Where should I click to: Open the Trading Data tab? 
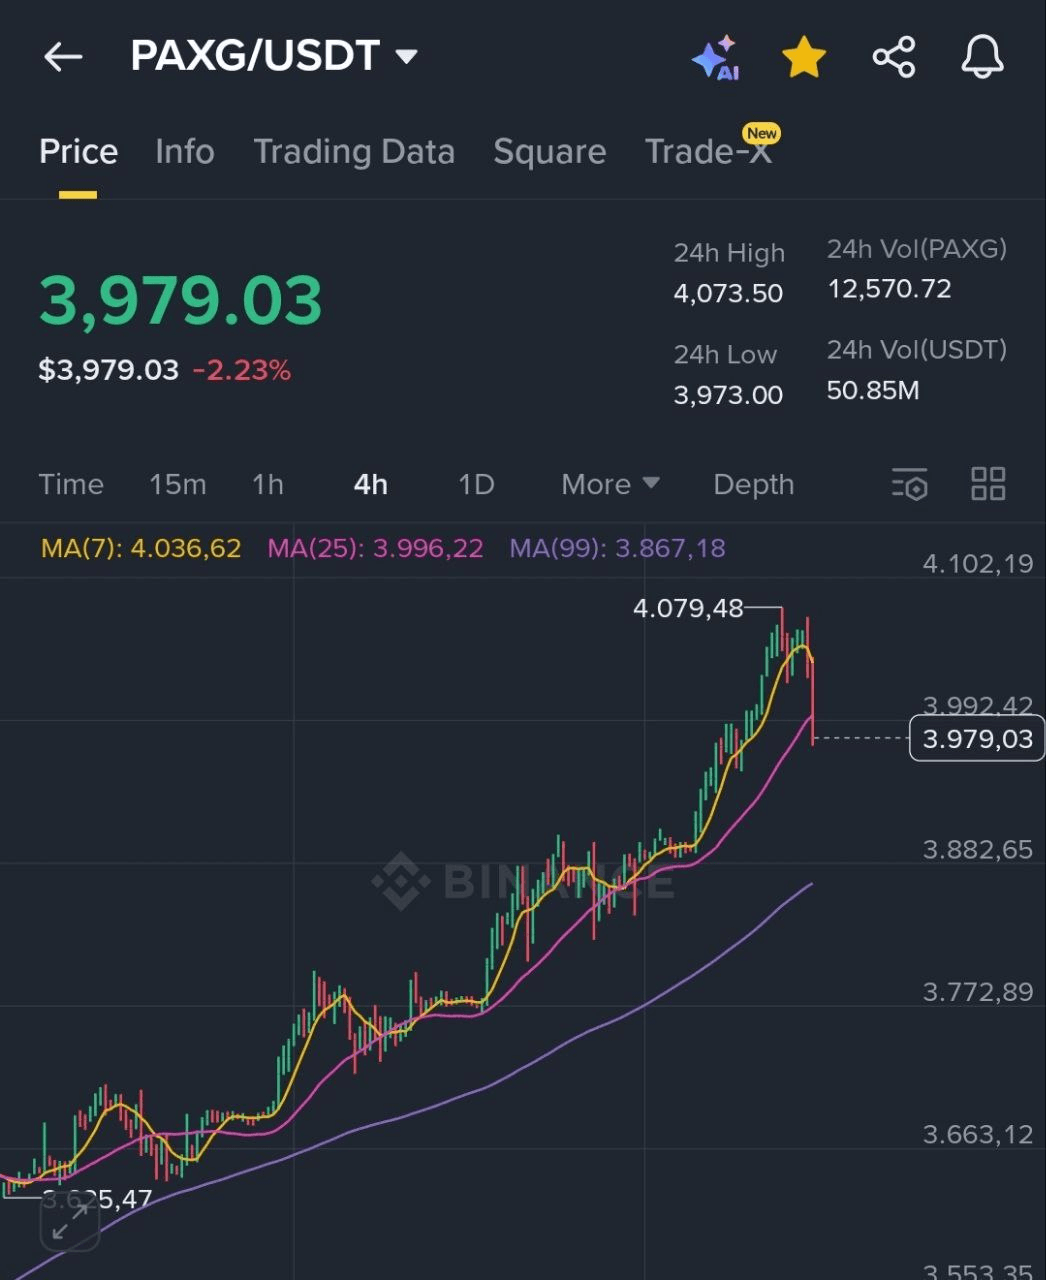354,152
